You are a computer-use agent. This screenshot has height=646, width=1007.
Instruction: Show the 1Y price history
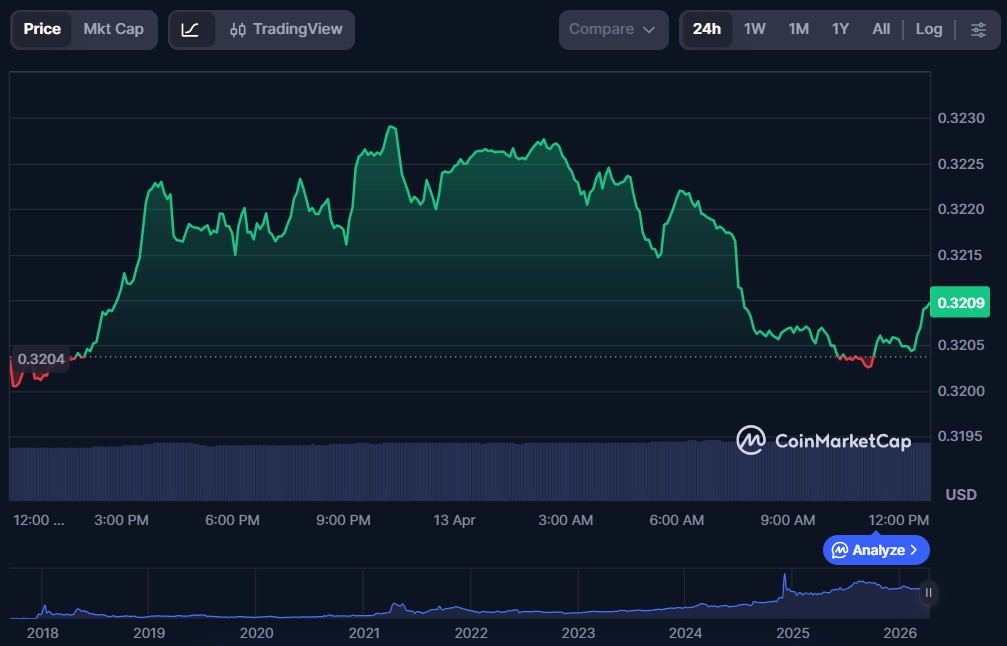pos(840,30)
